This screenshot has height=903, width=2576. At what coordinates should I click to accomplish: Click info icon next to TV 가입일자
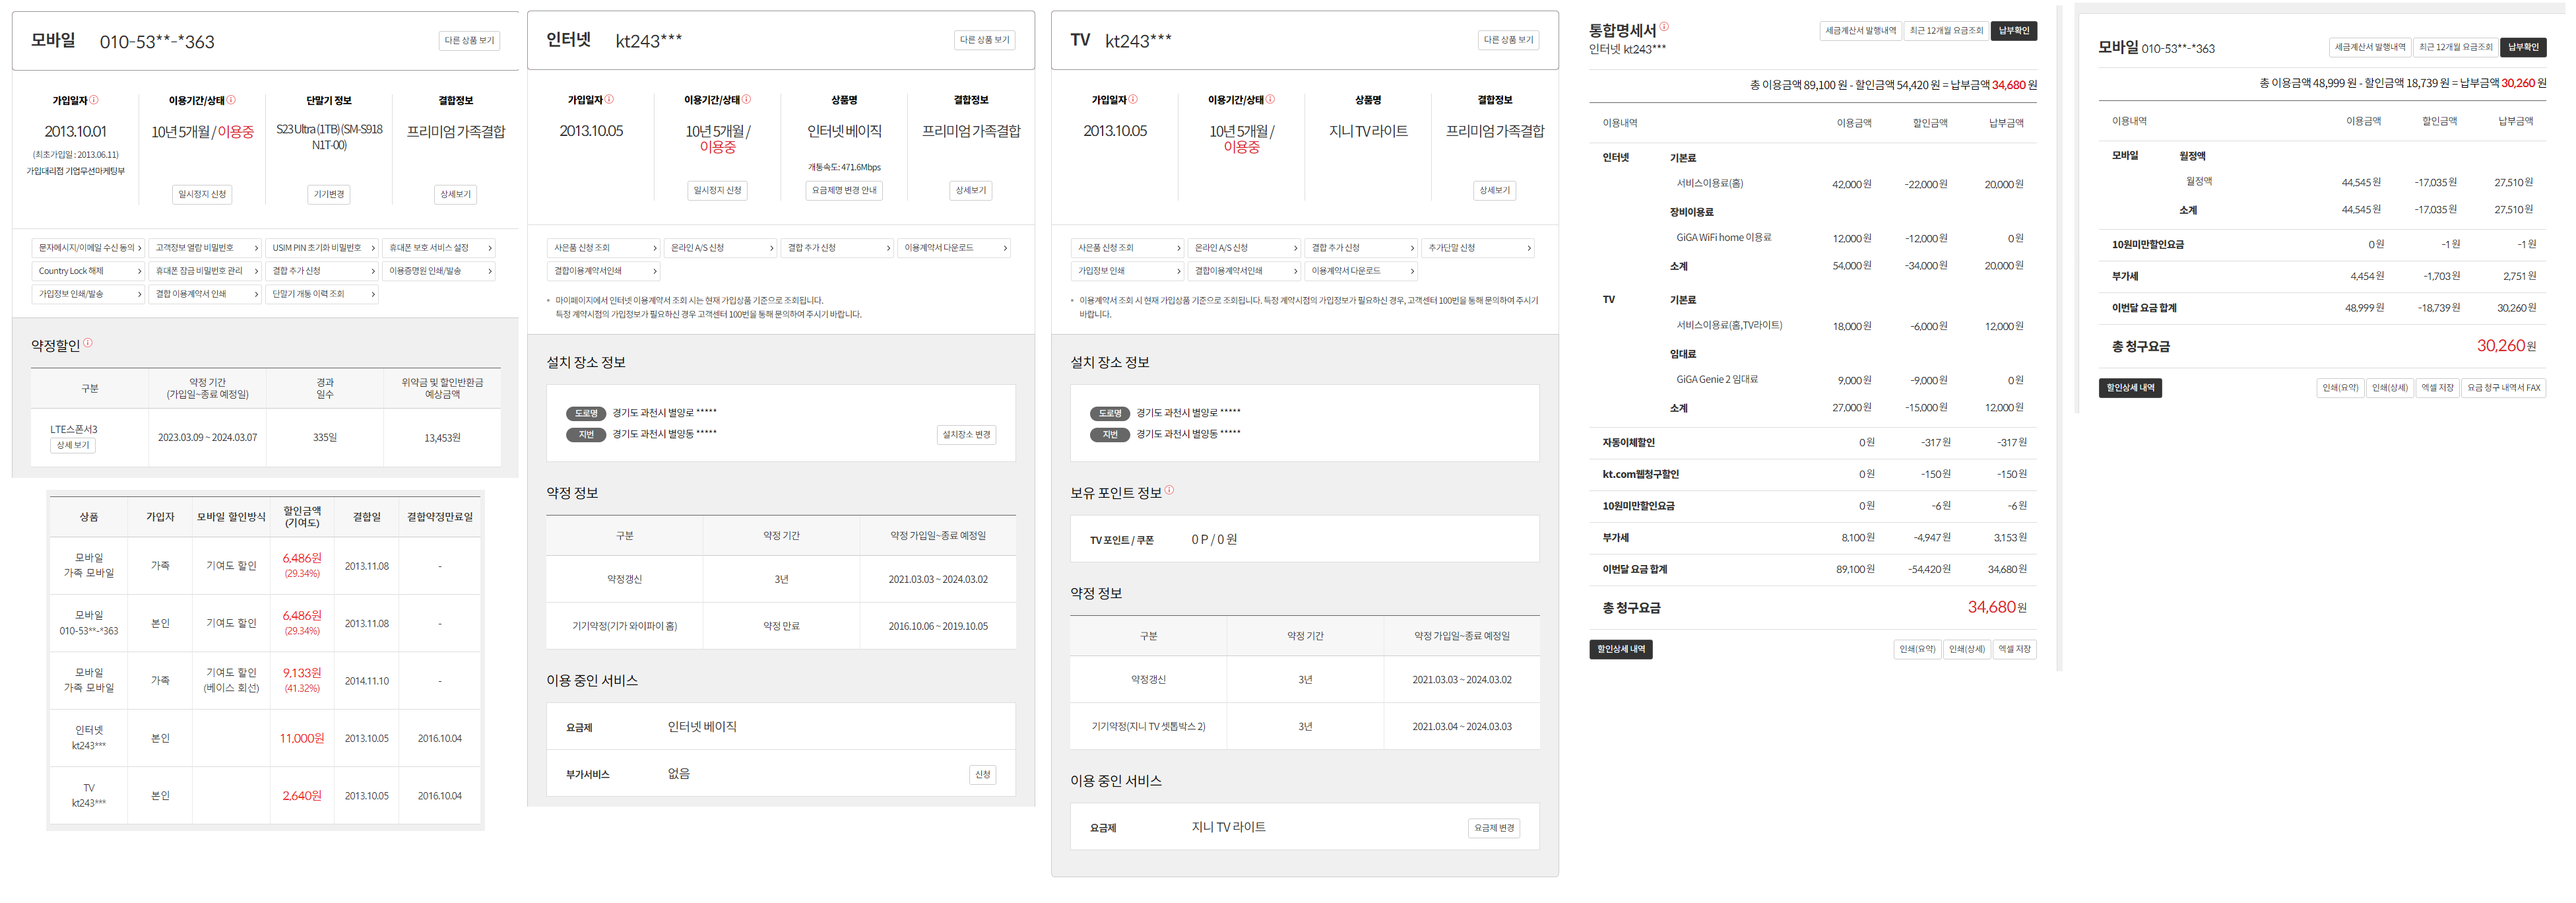[x=1133, y=99]
